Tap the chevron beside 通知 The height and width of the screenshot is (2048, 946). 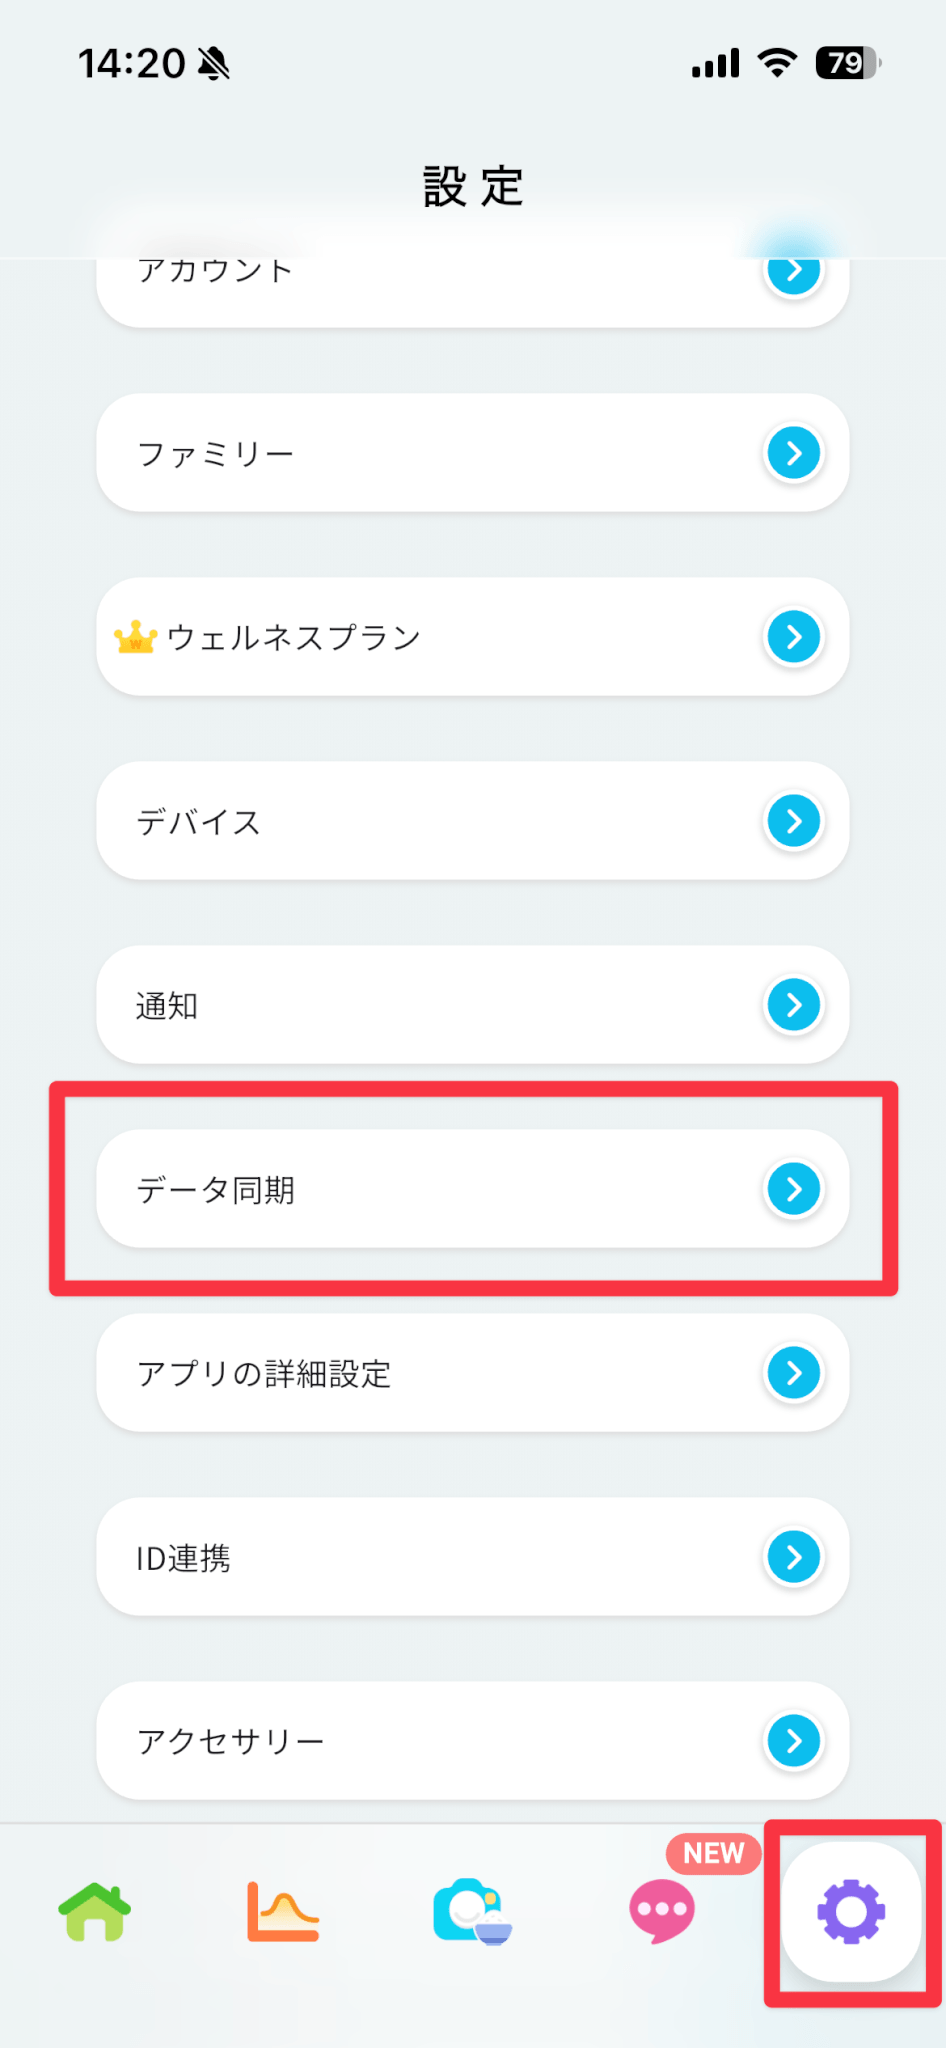pyautogui.click(x=794, y=1005)
